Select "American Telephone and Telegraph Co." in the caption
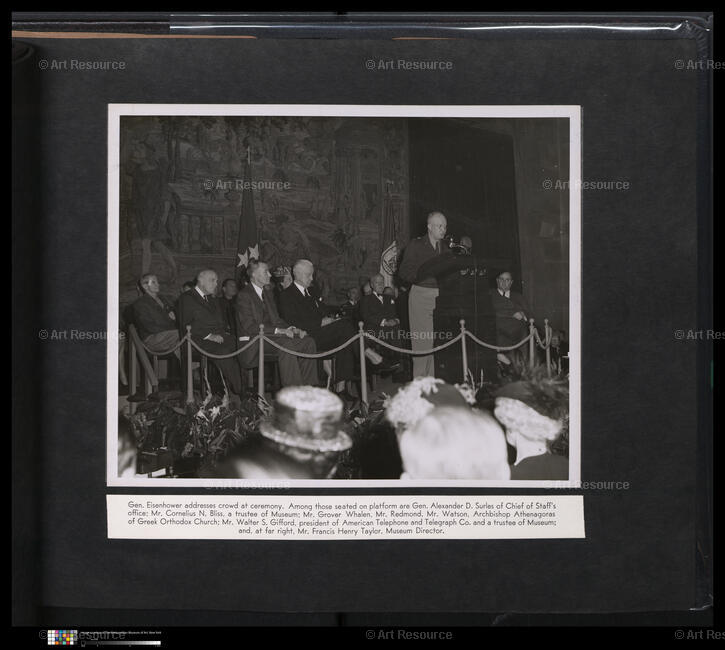 (x=406, y=522)
